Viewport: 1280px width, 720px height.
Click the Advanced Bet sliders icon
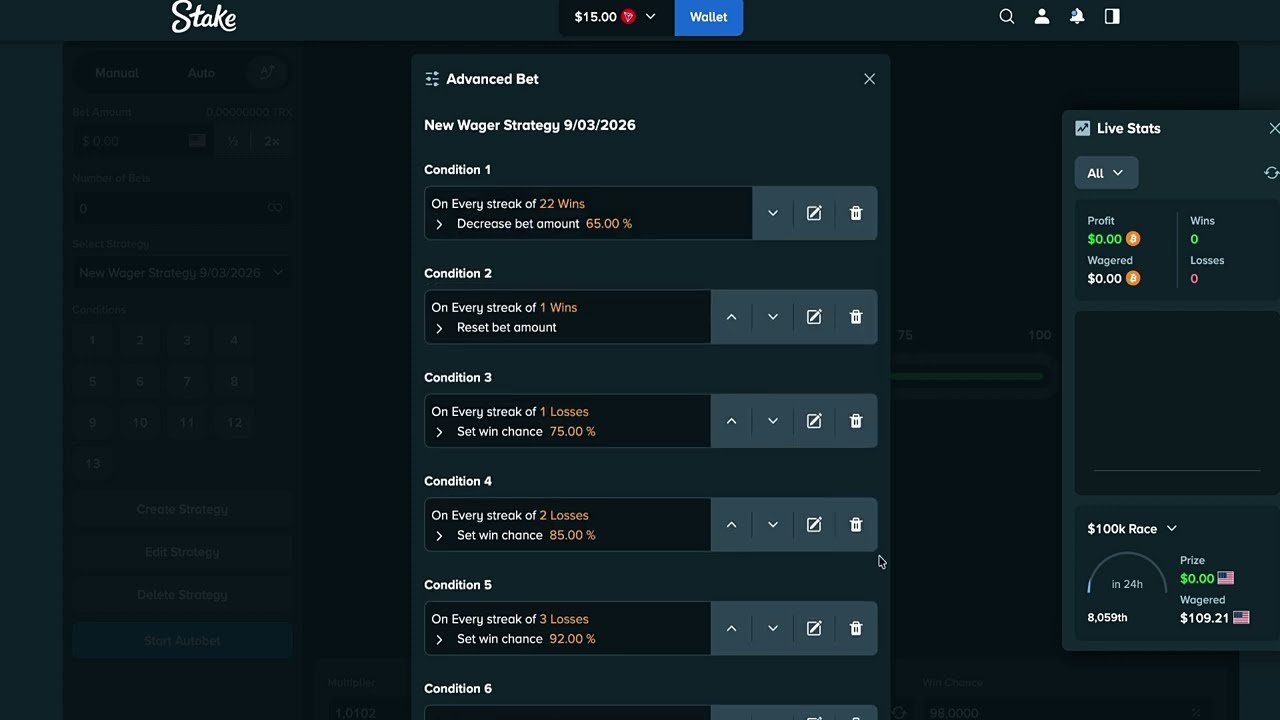pos(432,79)
